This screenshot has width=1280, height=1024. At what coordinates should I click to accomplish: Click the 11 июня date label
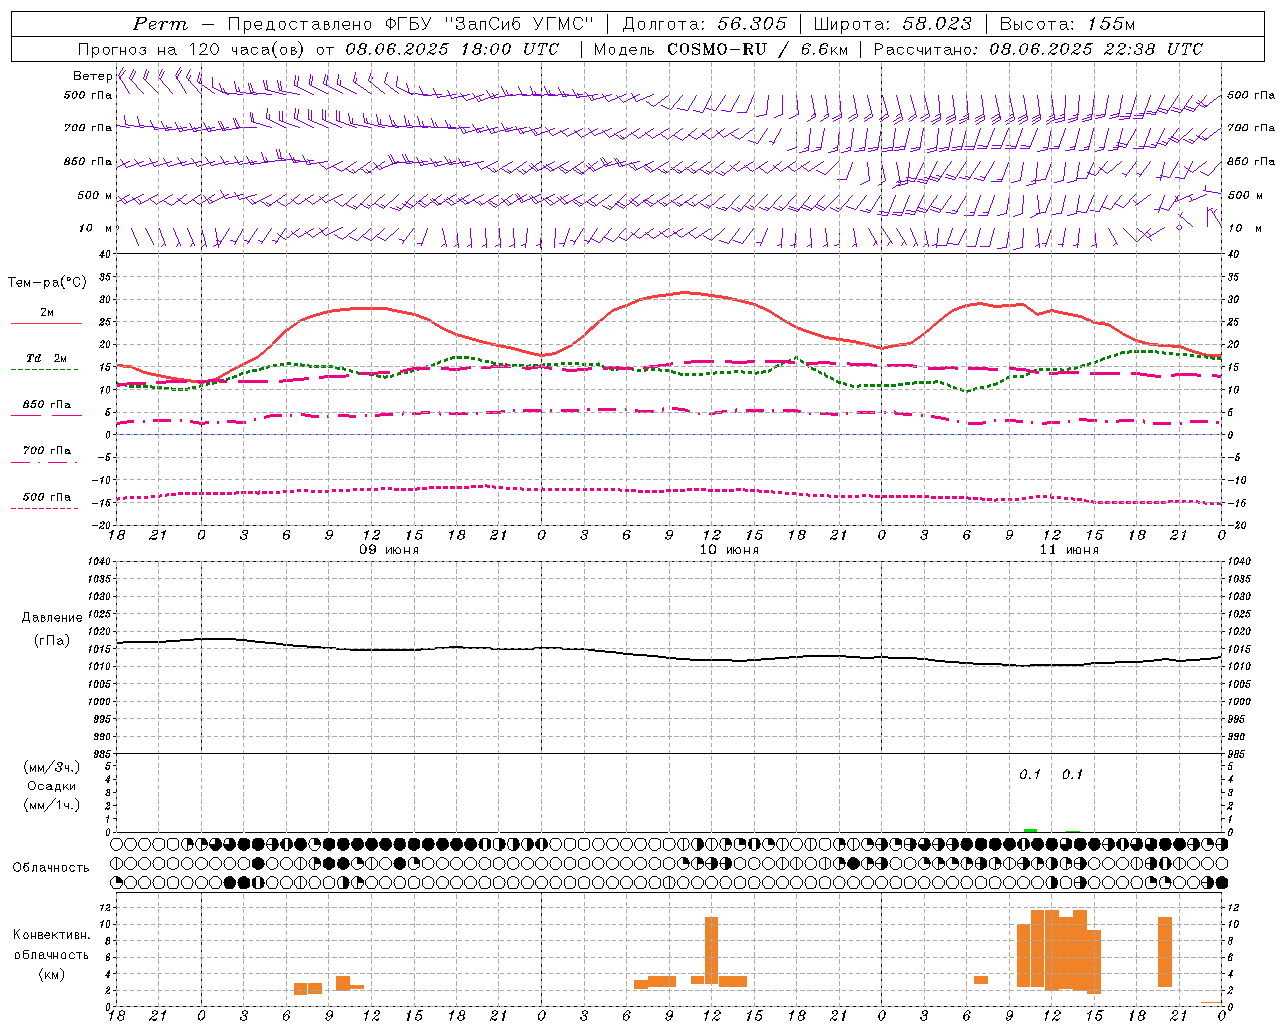(1069, 550)
